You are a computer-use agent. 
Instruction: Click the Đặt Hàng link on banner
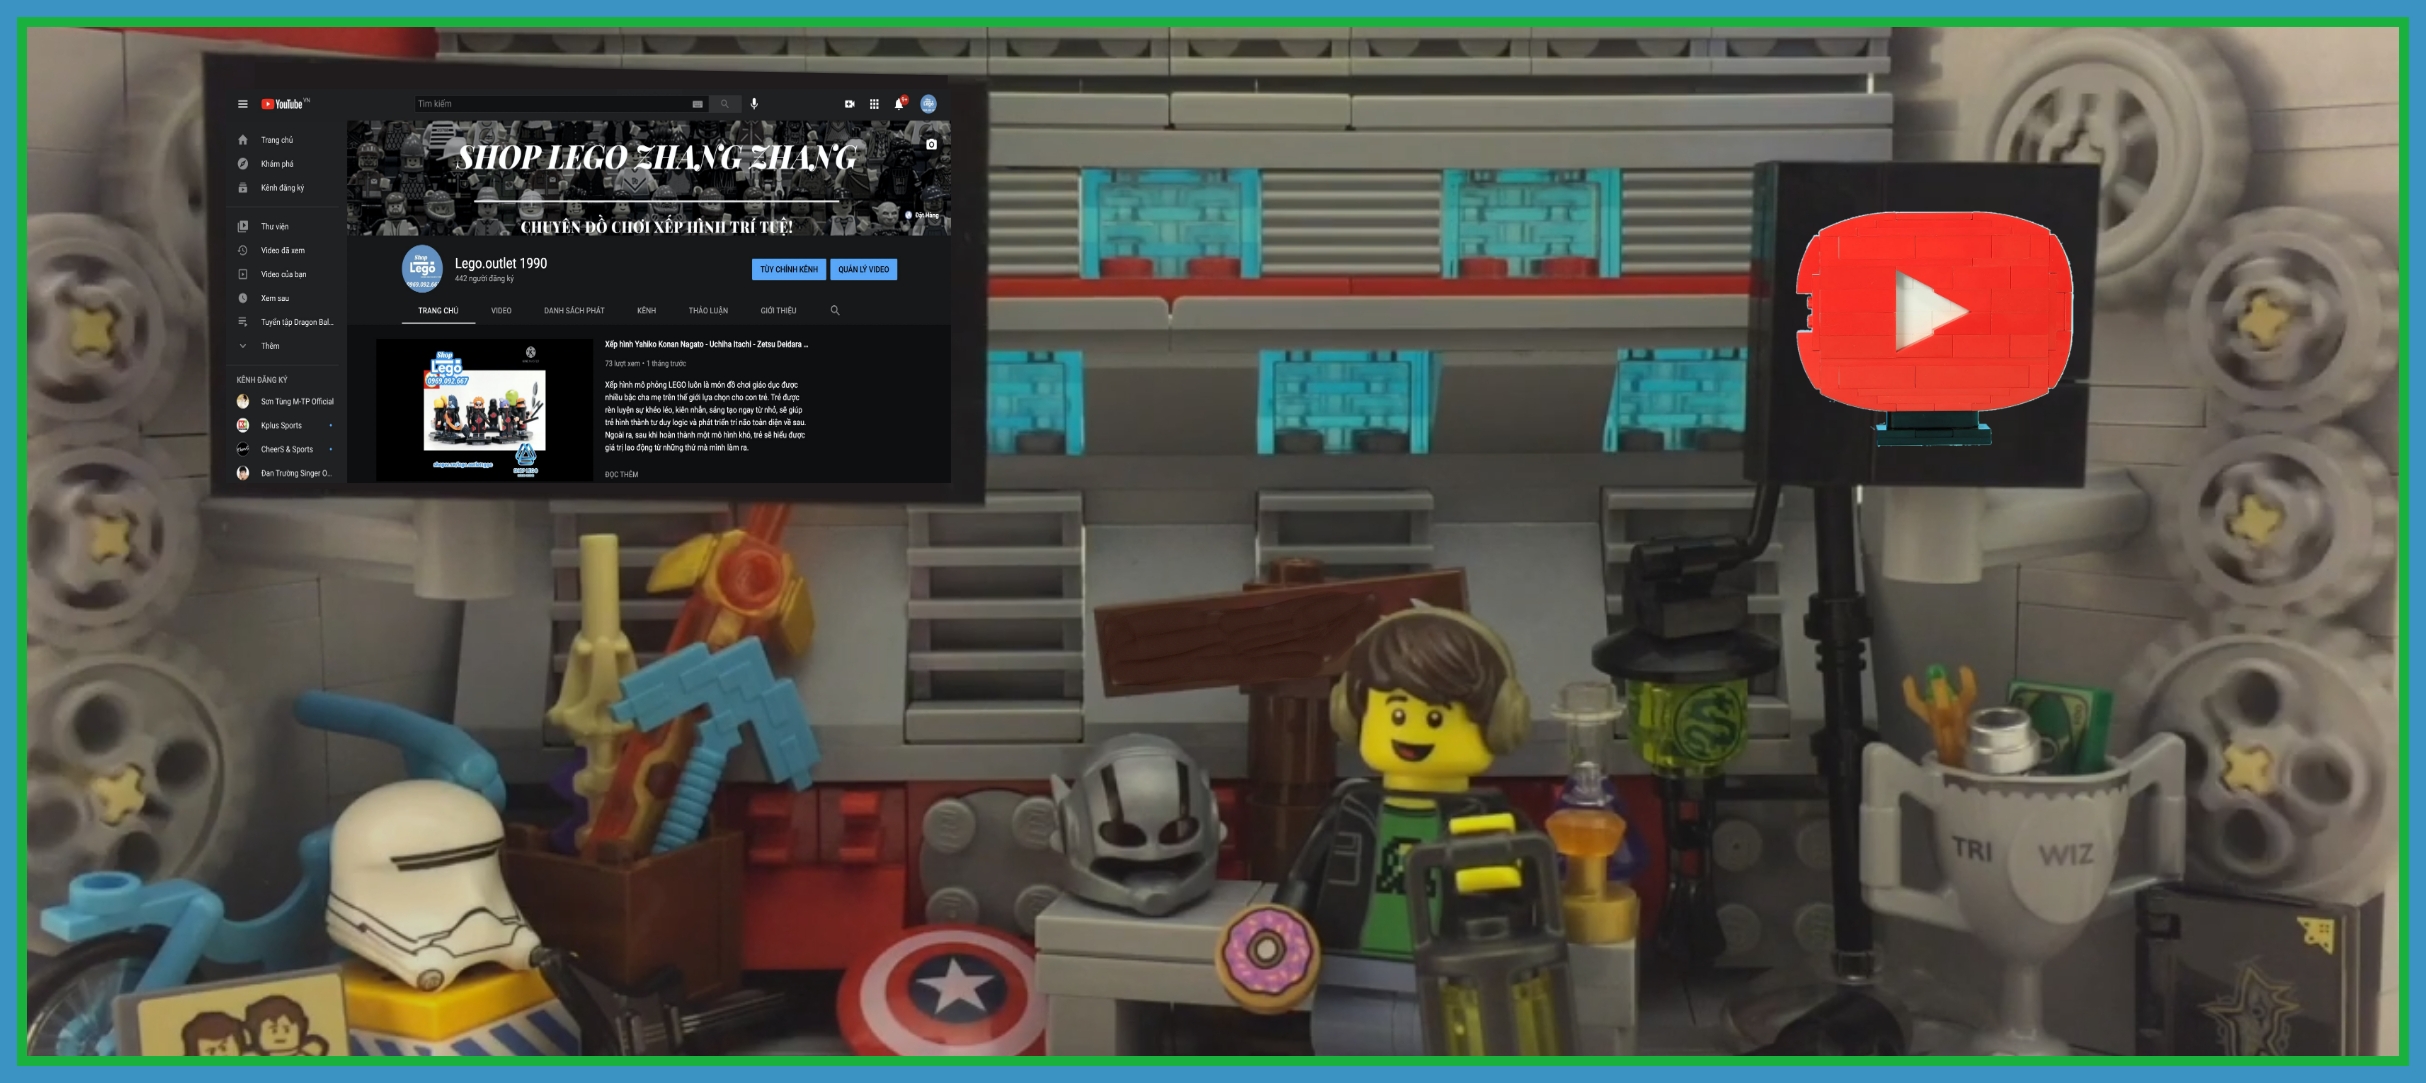[922, 215]
